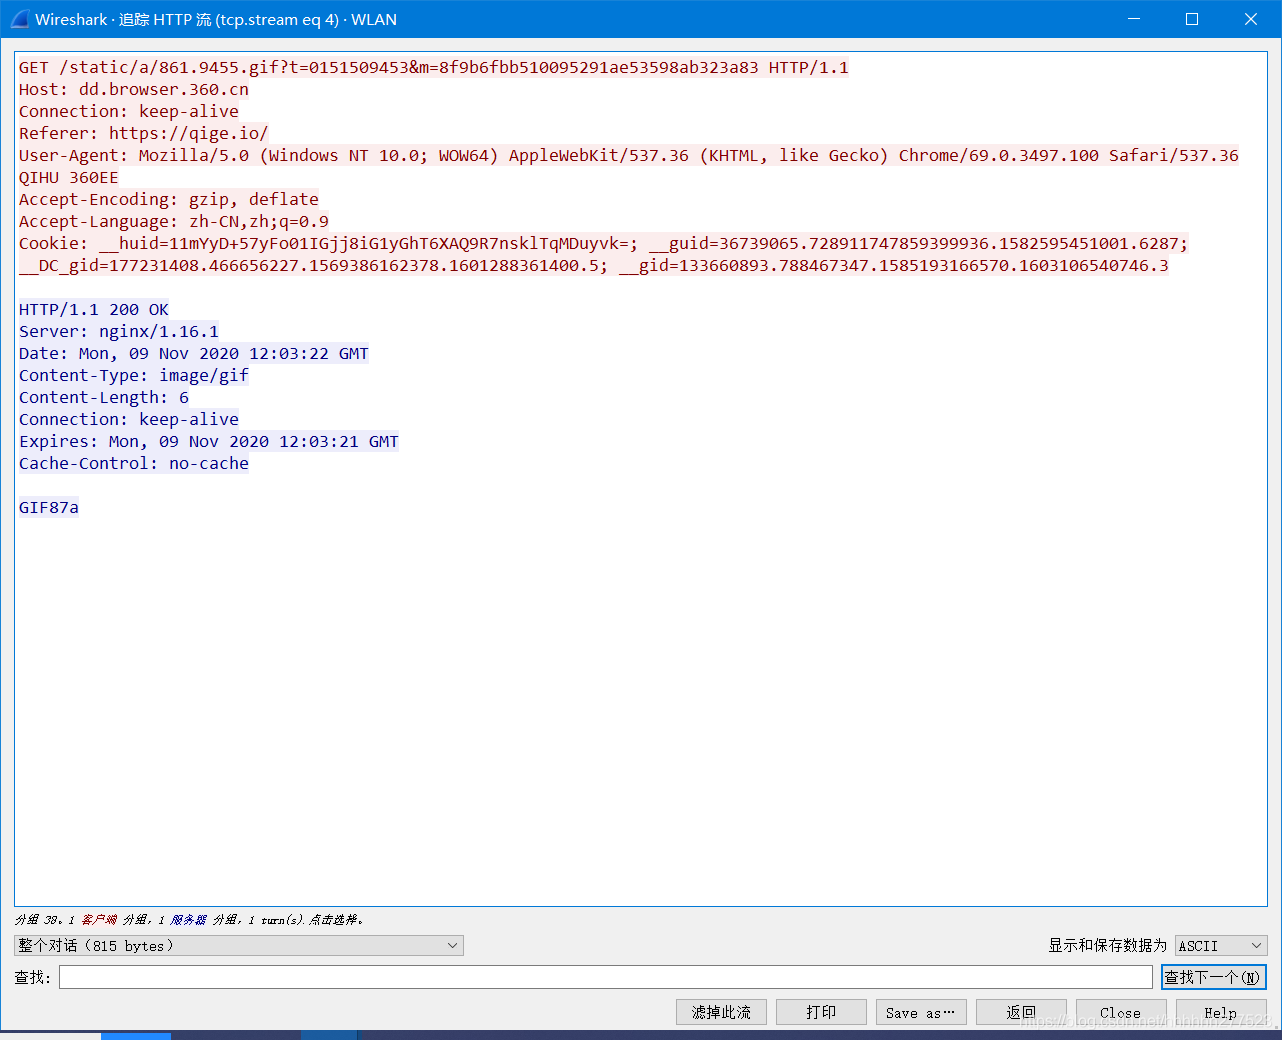Click the 返回 back button
Screen dimensions: 1282x1040
click(1021, 1012)
